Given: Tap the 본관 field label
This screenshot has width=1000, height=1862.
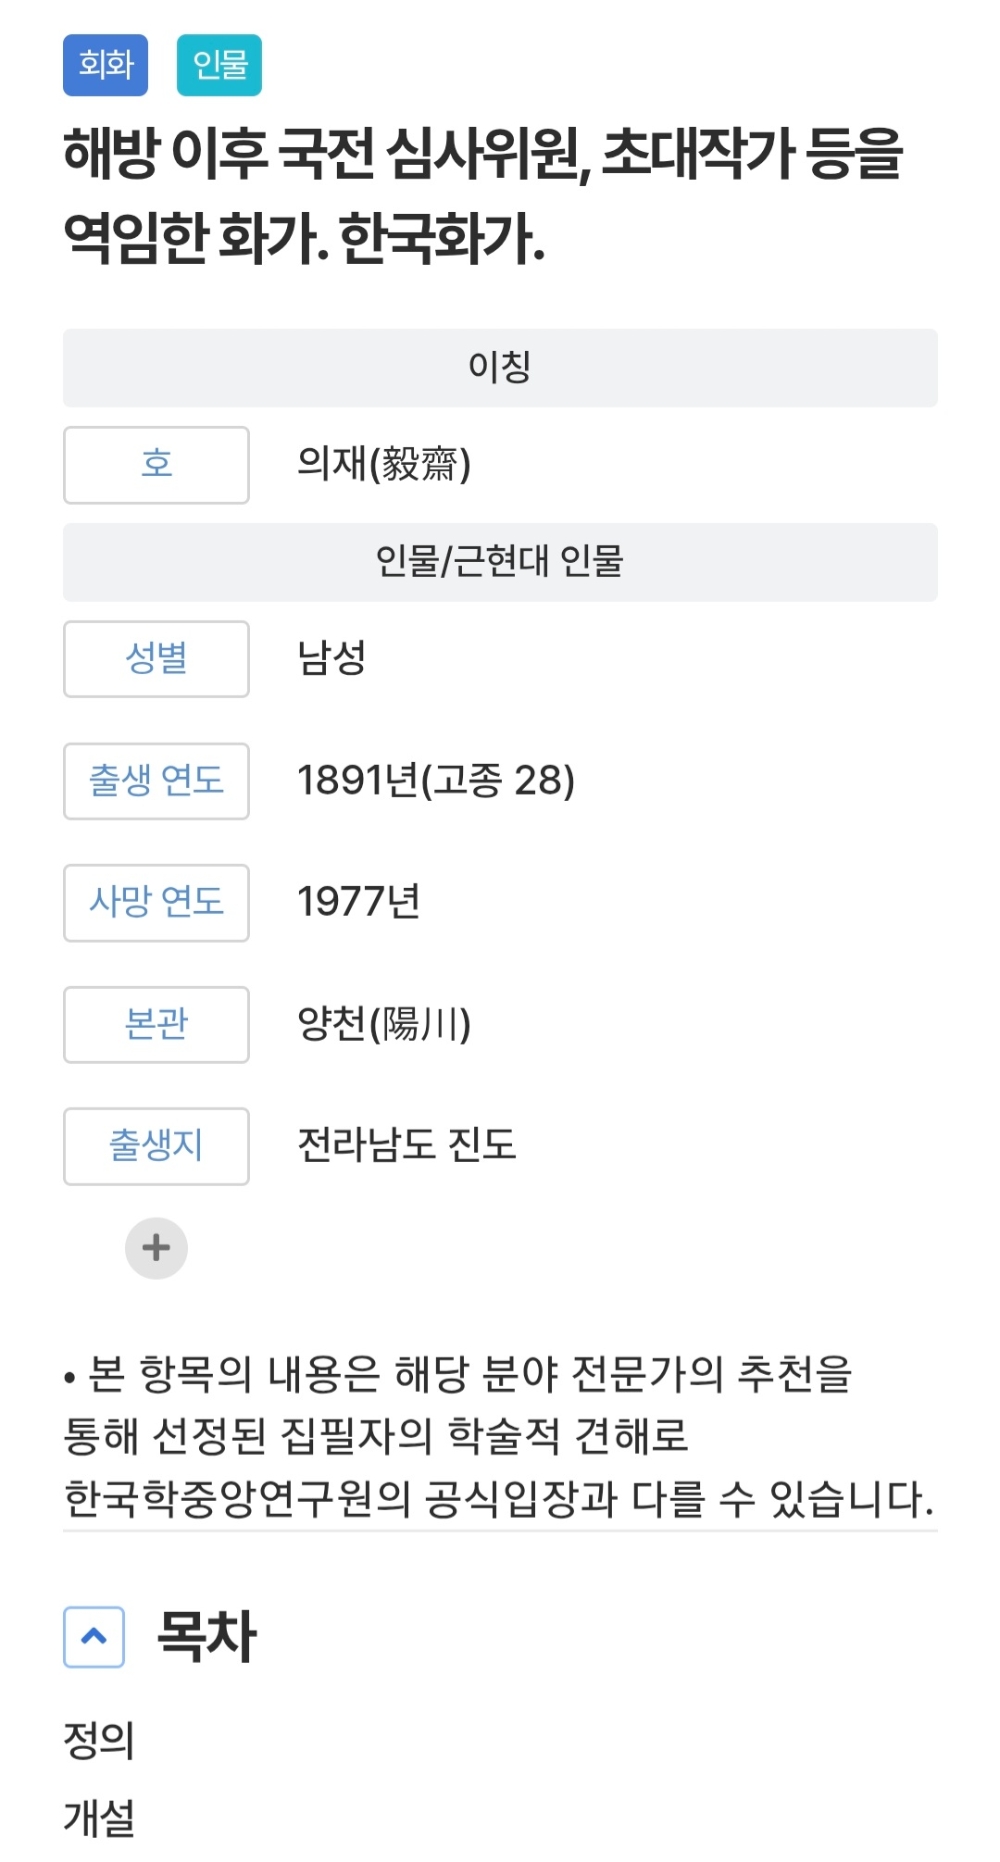Looking at the screenshot, I should (x=156, y=1025).
